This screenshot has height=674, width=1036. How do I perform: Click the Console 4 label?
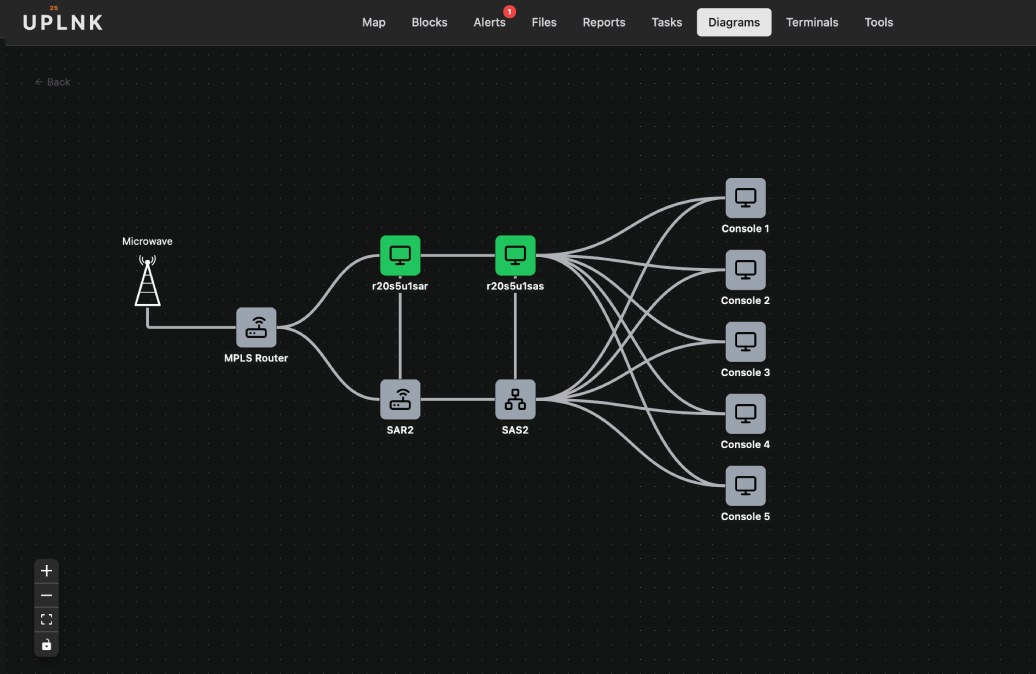tap(745, 445)
